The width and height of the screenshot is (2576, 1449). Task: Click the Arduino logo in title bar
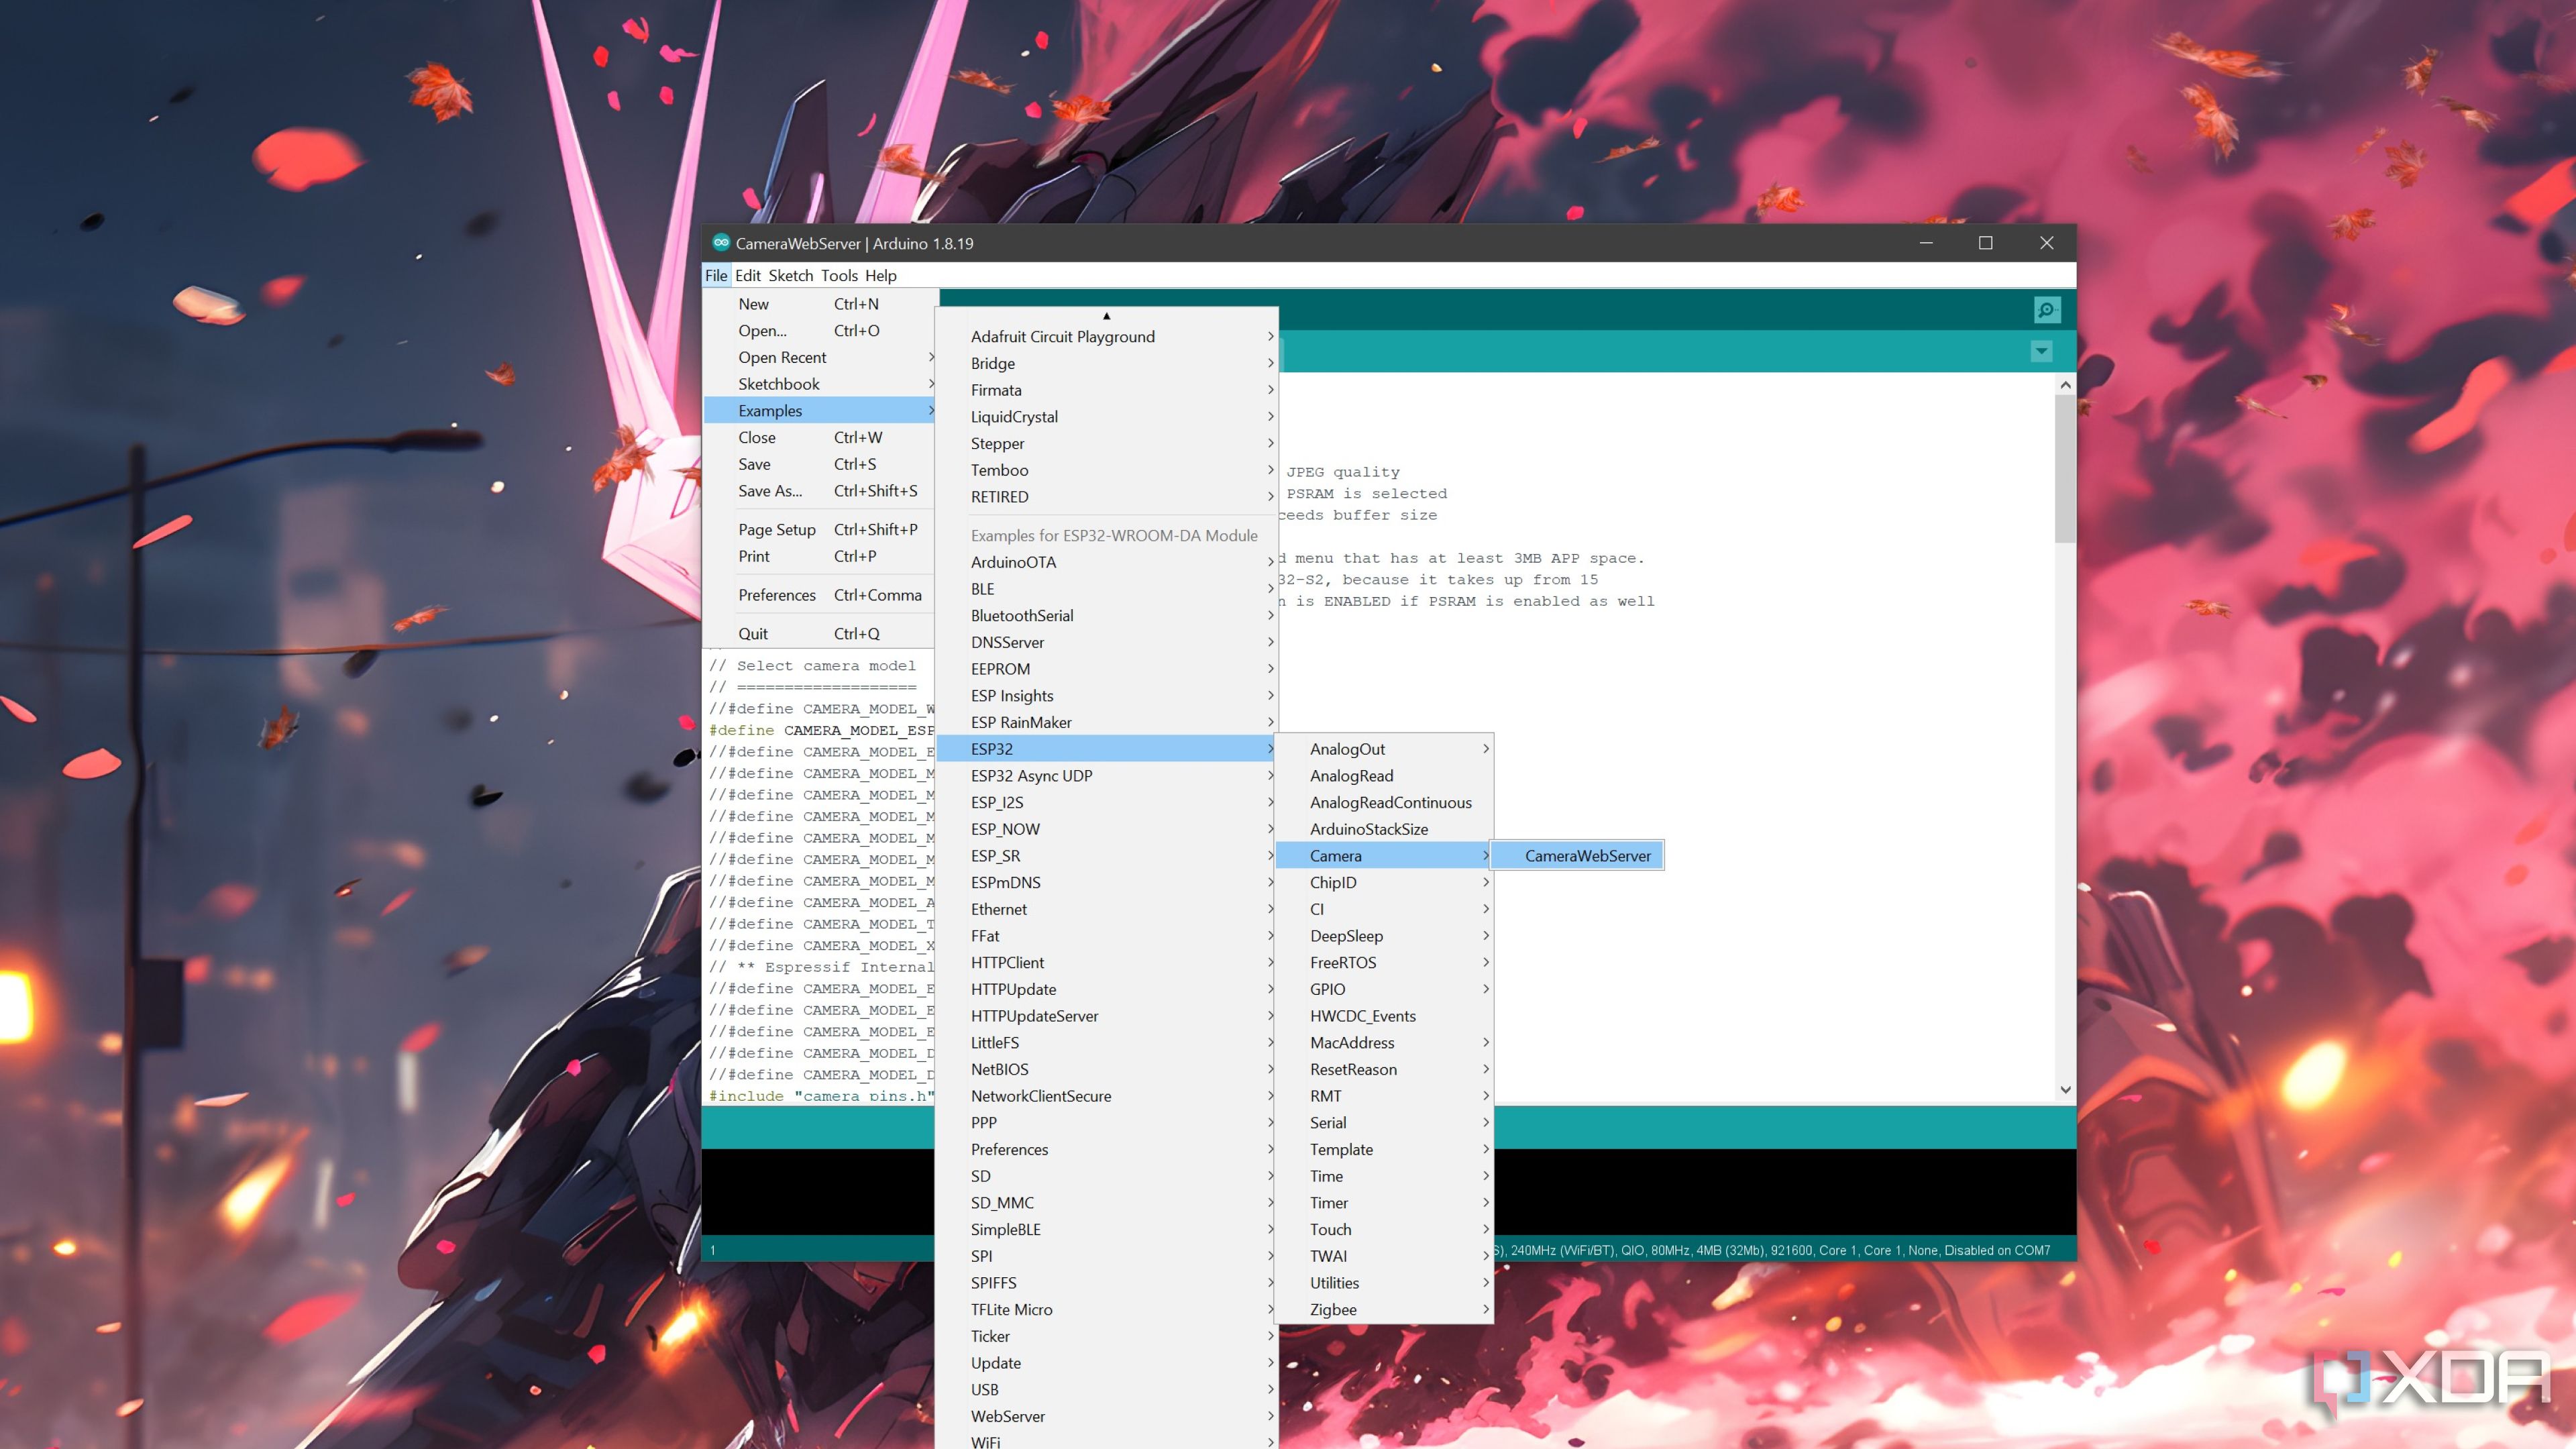pyautogui.click(x=720, y=243)
